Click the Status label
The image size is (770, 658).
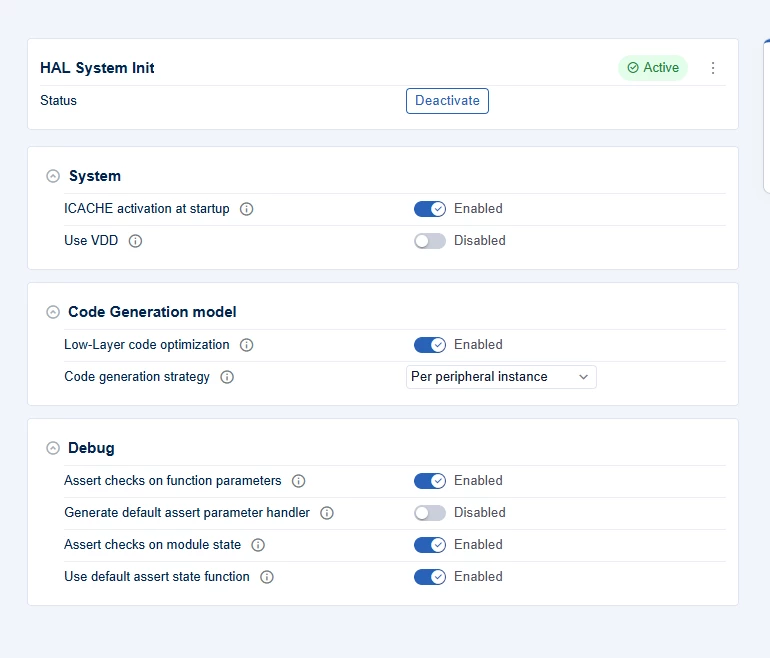pyautogui.click(x=58, y=101)
